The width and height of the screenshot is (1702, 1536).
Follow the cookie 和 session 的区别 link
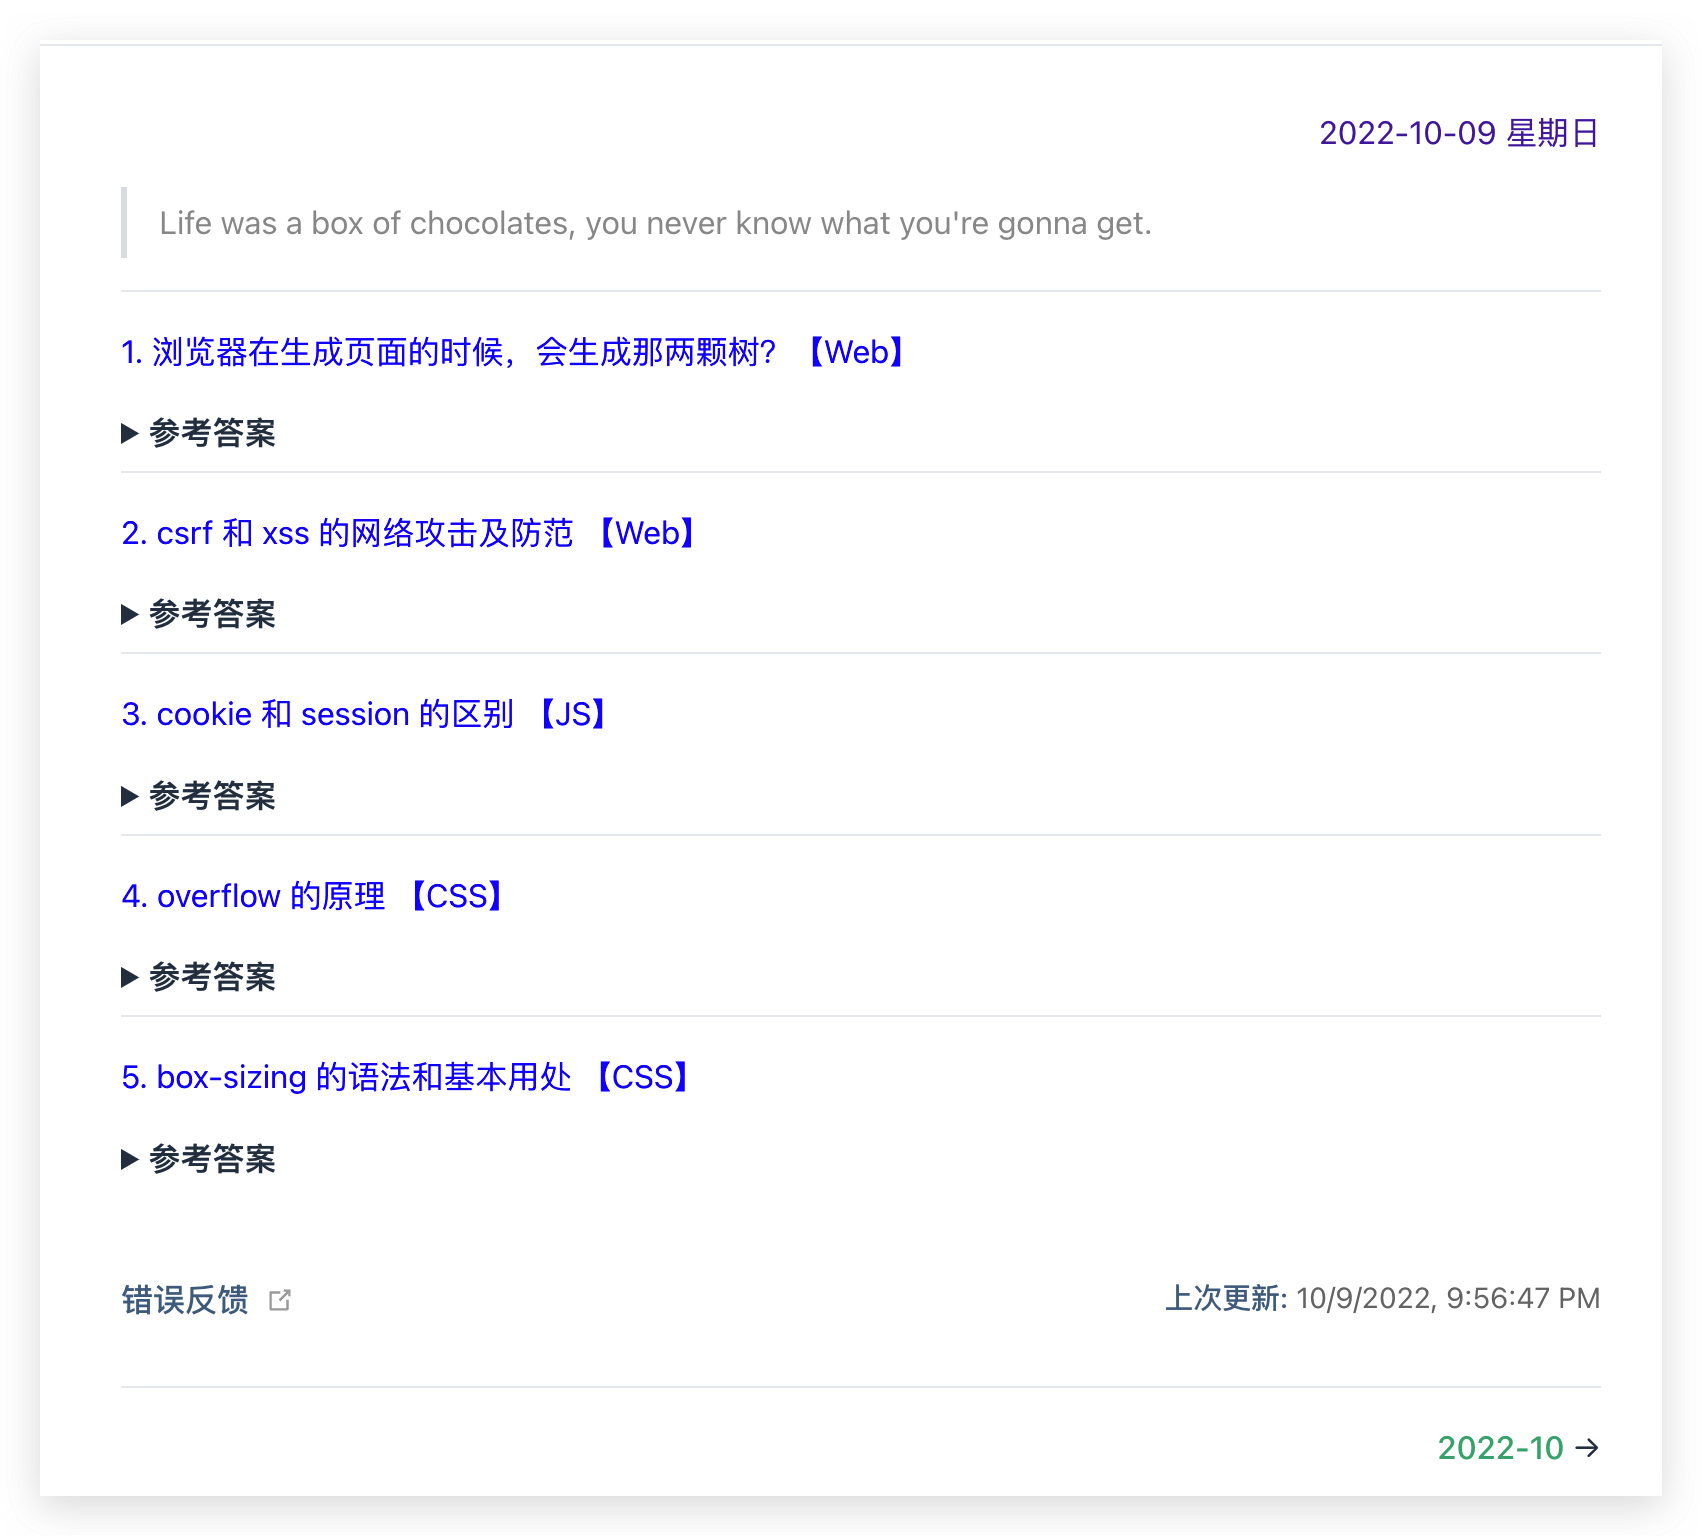click(363, 714)
